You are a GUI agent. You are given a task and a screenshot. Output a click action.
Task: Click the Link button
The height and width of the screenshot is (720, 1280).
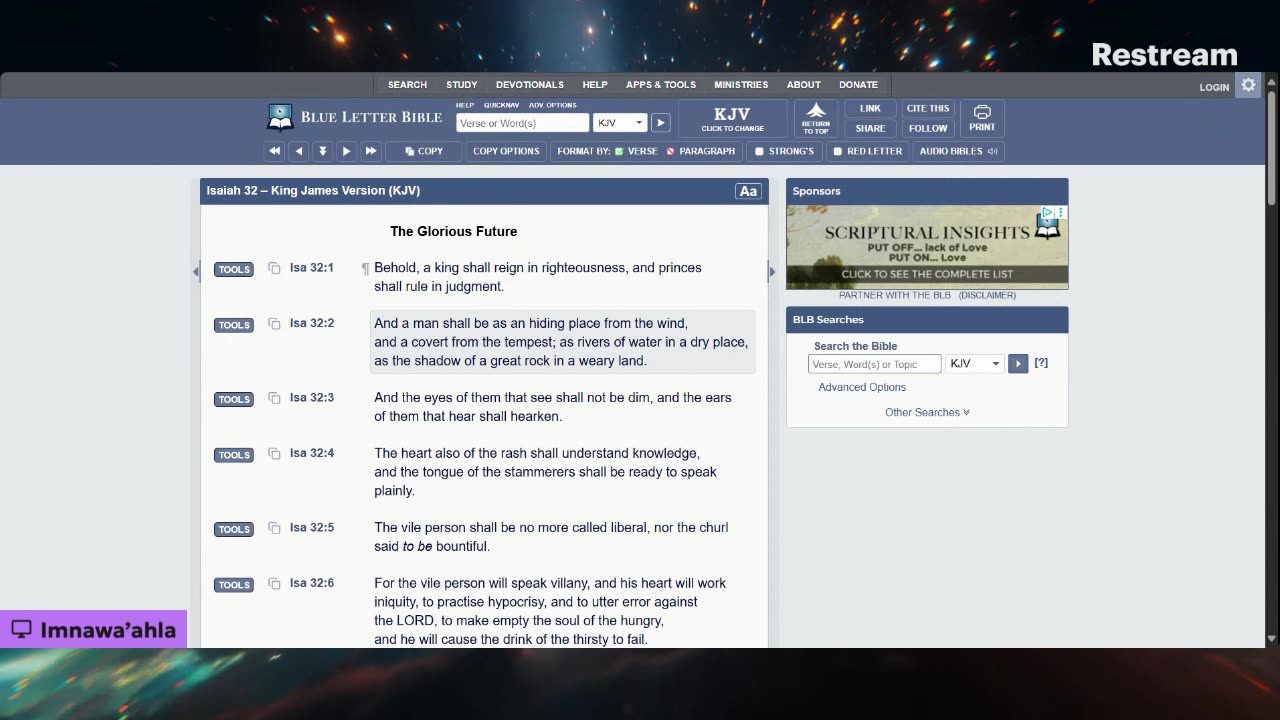pos(870,108)
